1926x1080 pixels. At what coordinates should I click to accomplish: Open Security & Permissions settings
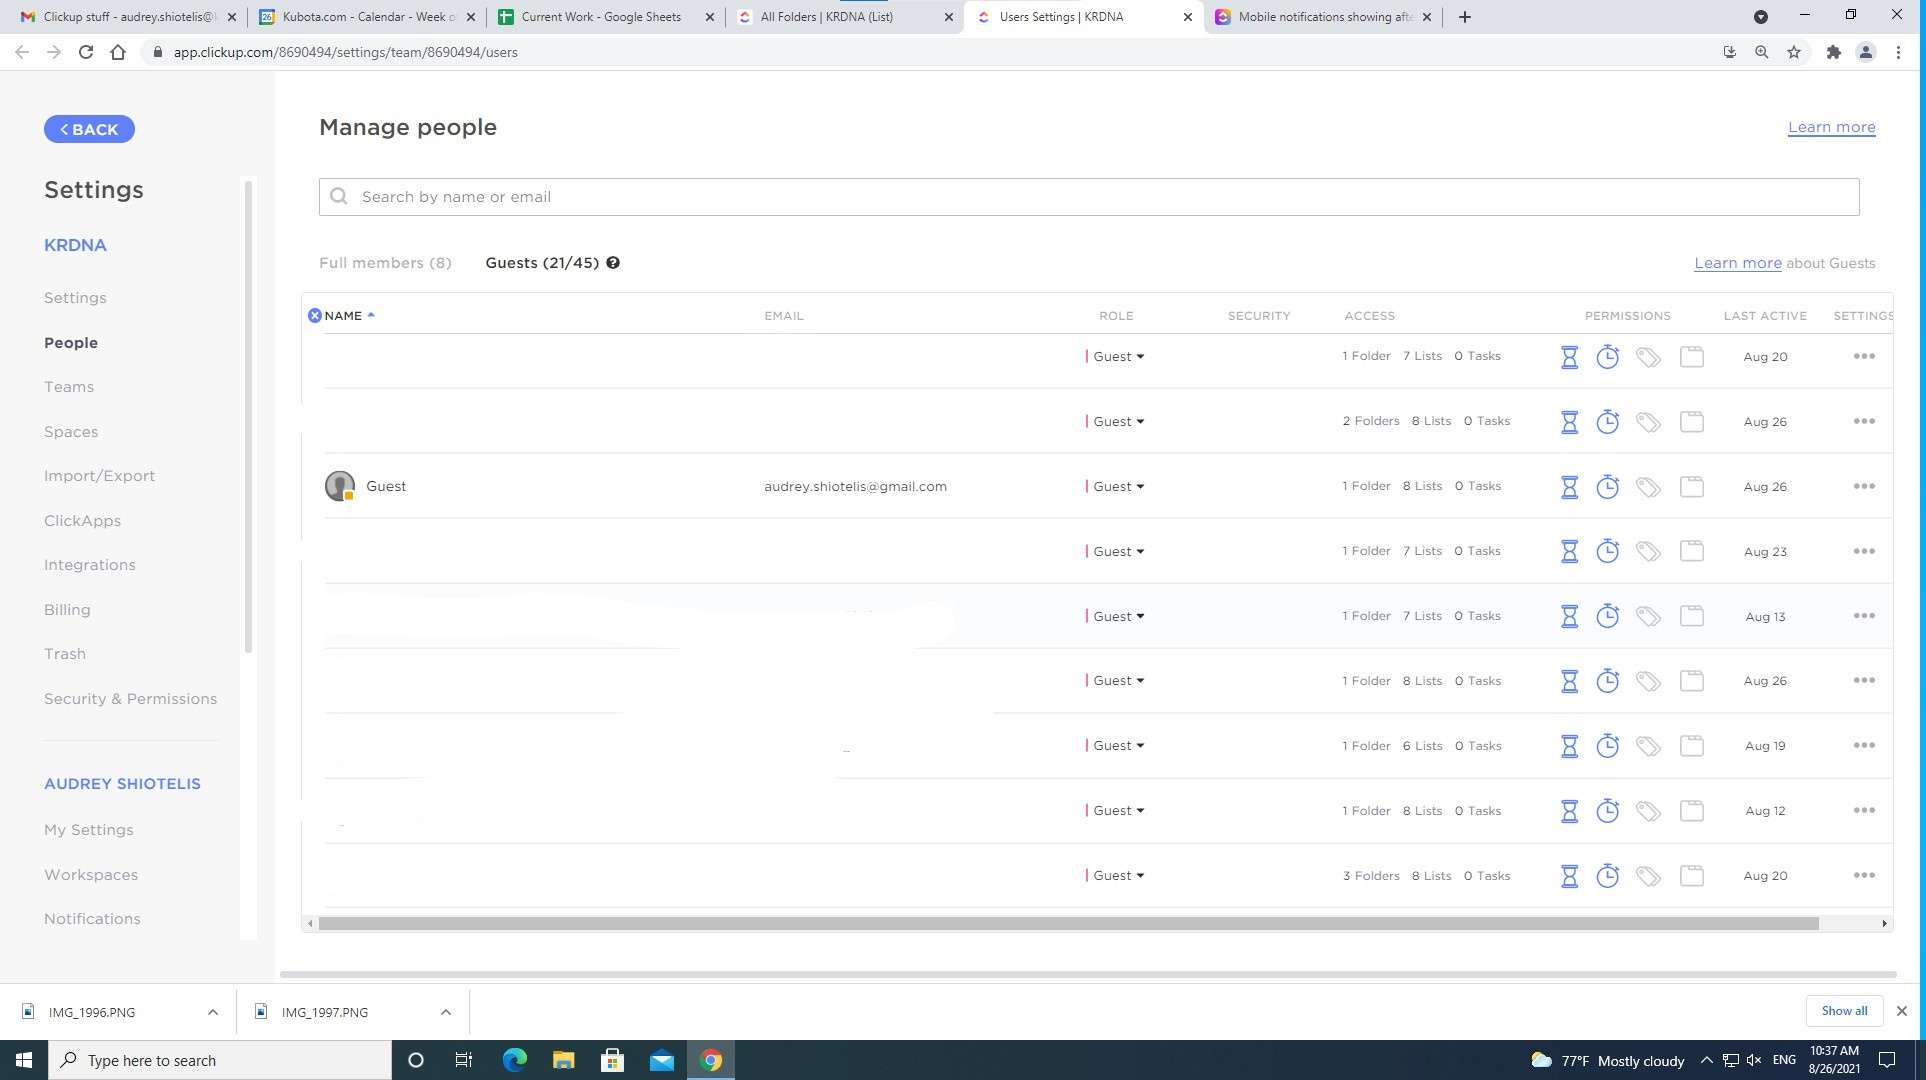(130, 699)
